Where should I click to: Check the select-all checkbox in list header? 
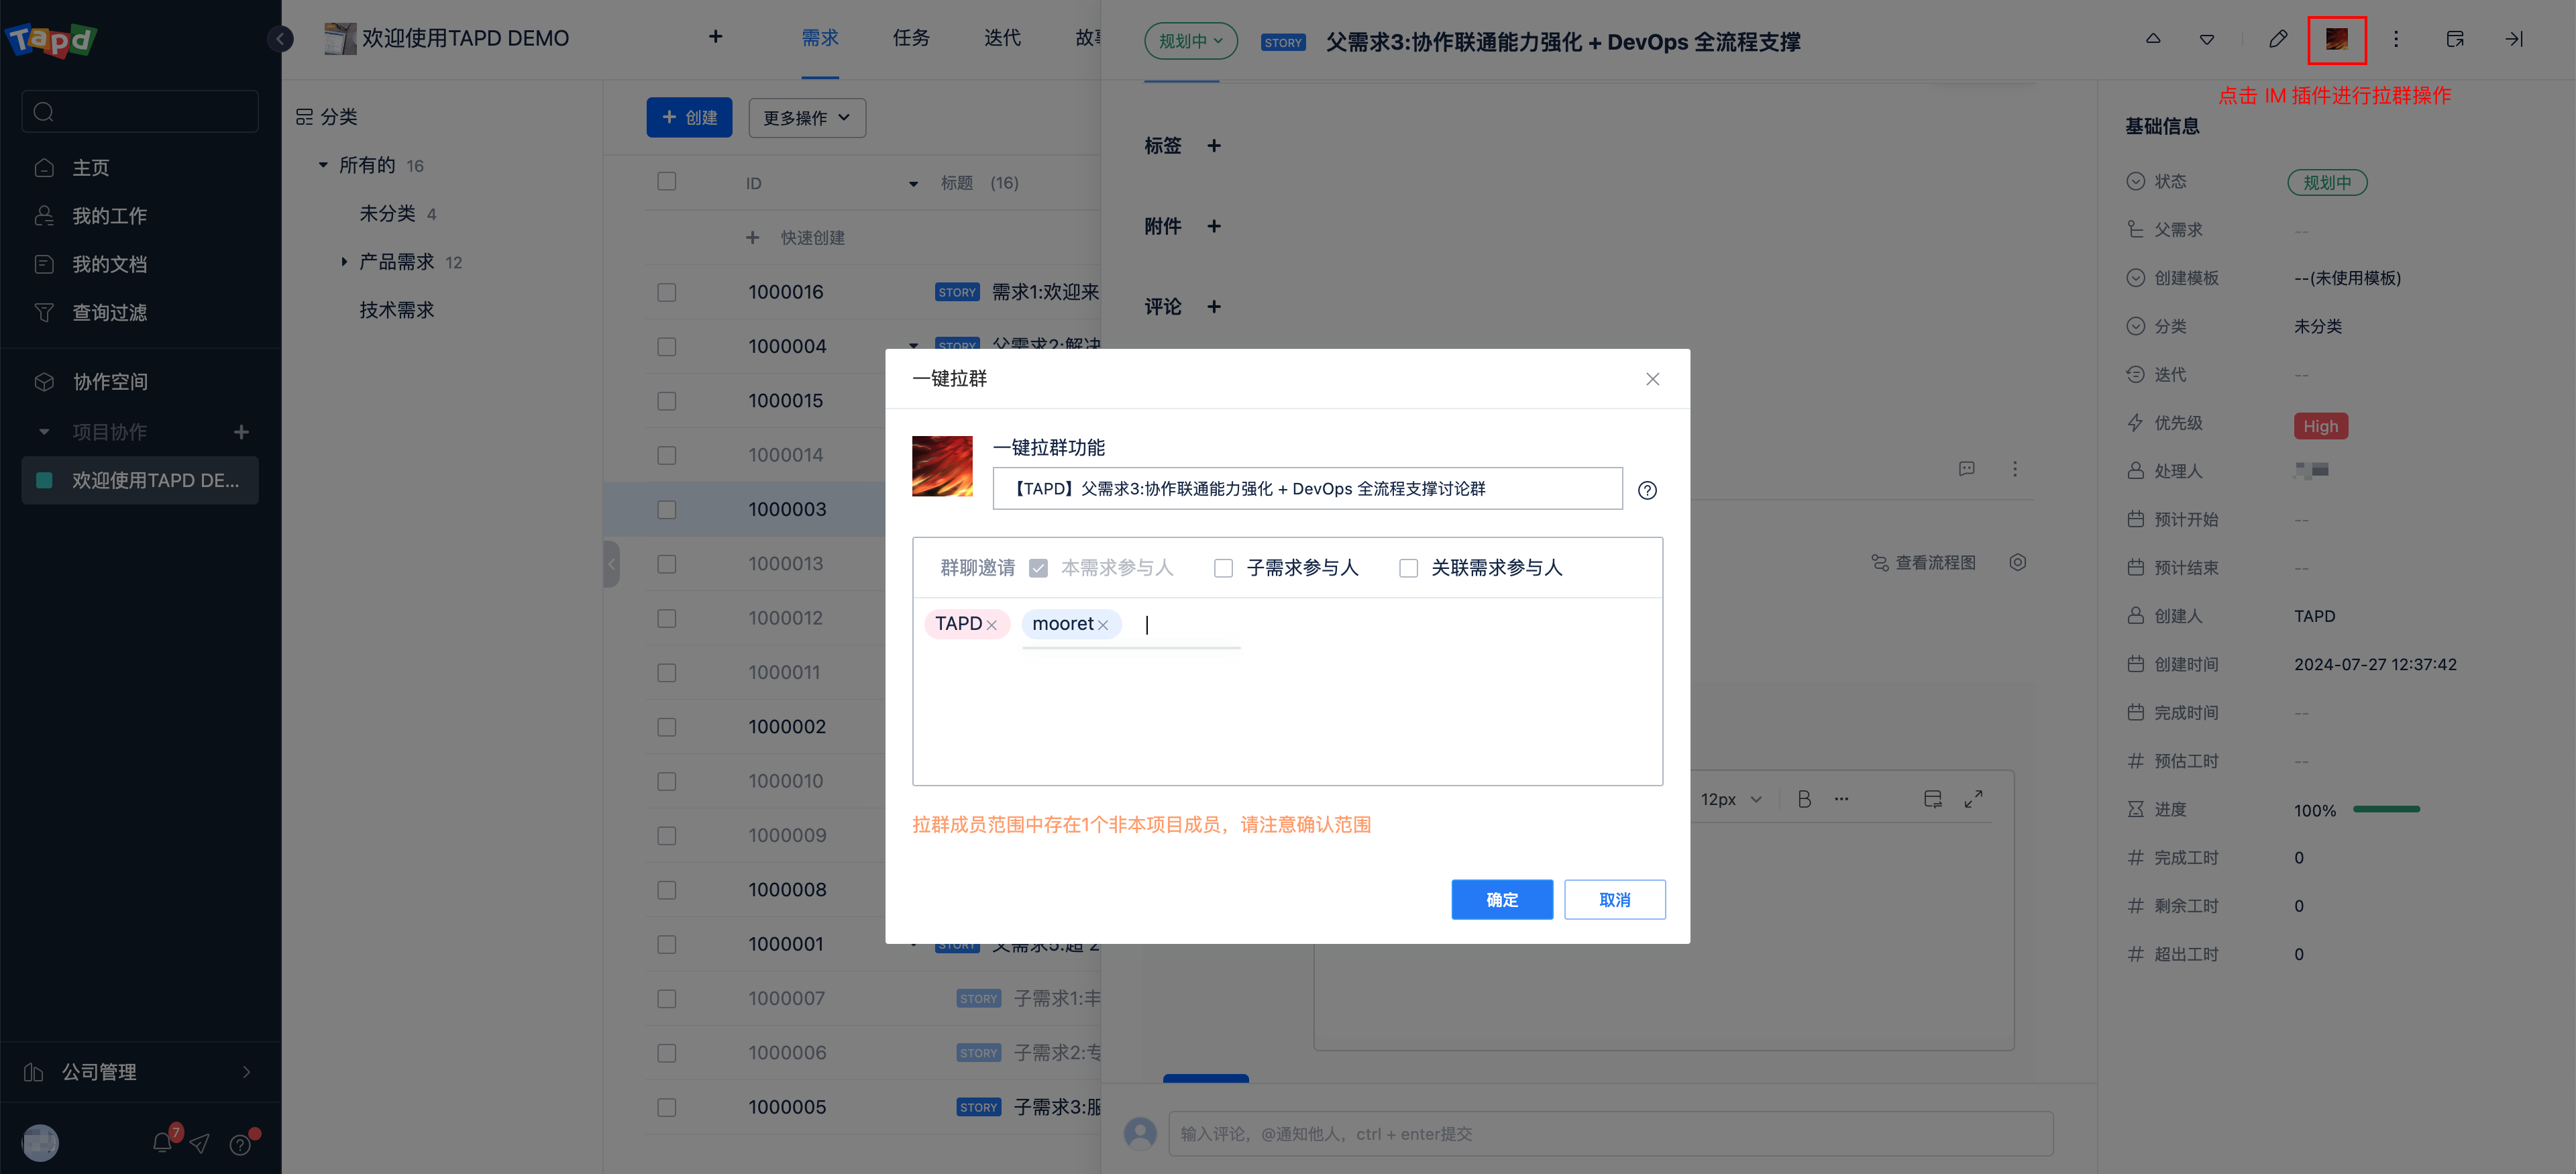pyautogui.click(x=667, y=182)
